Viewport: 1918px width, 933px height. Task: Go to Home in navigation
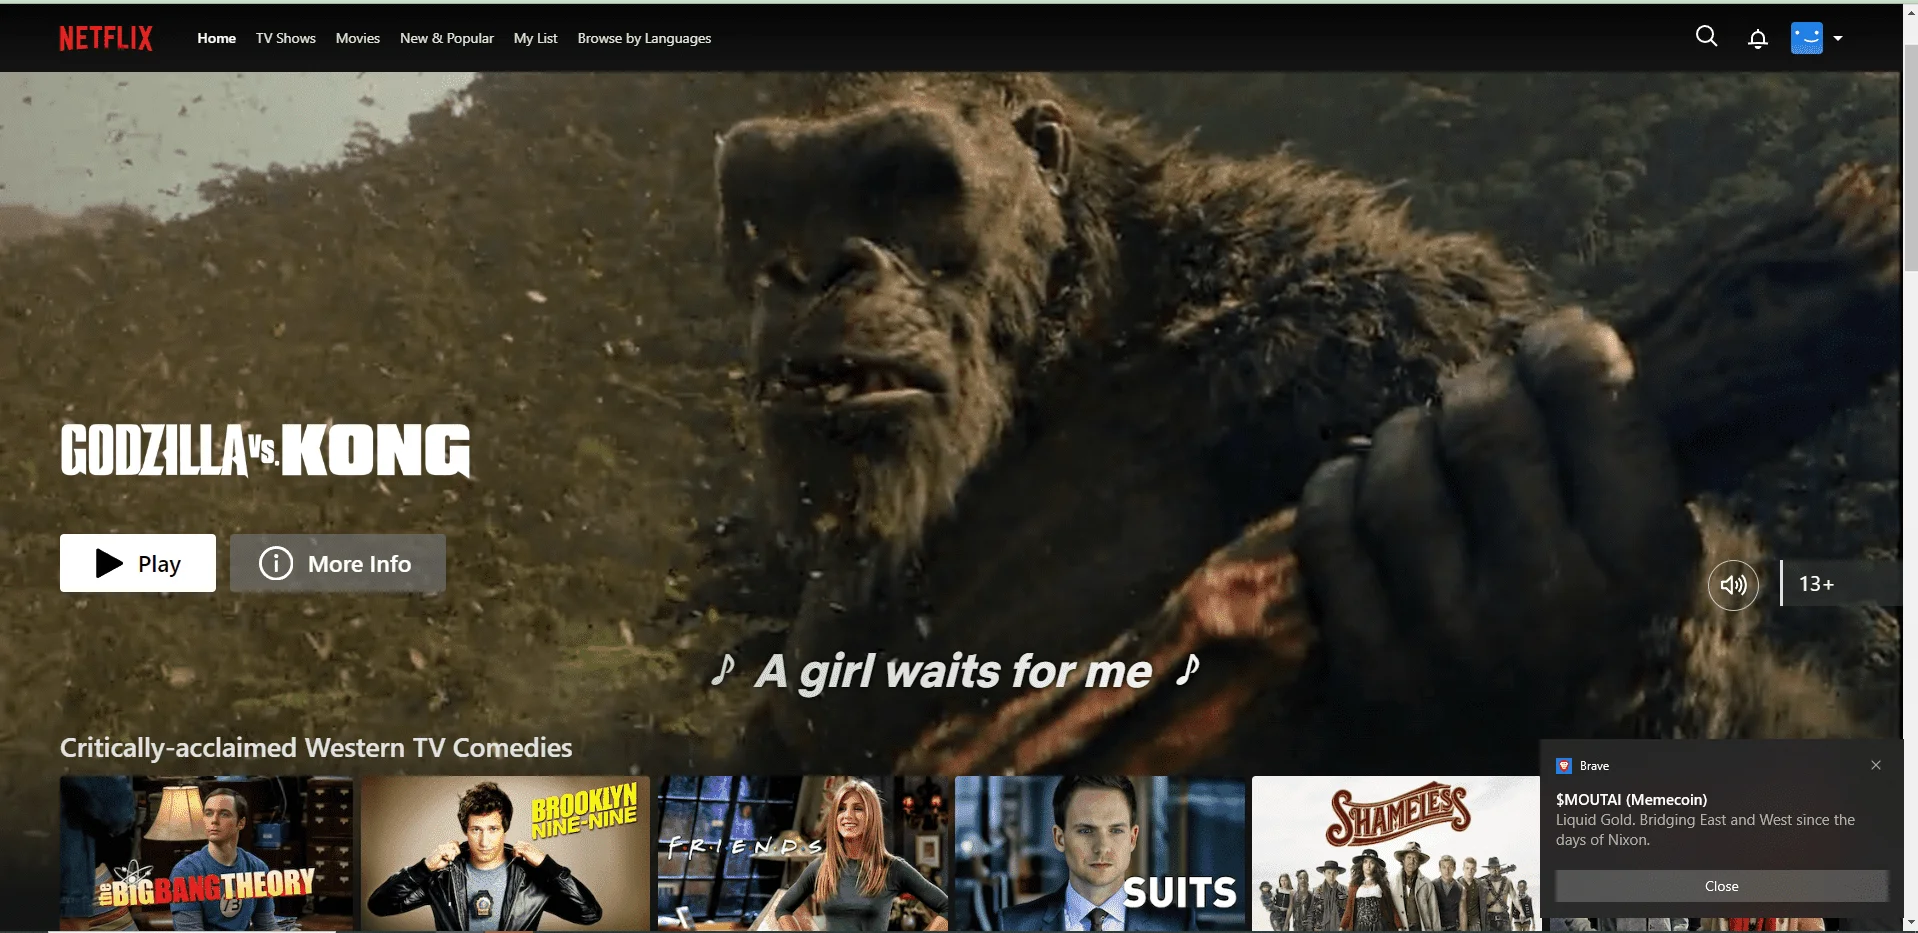tap(217, 38)
